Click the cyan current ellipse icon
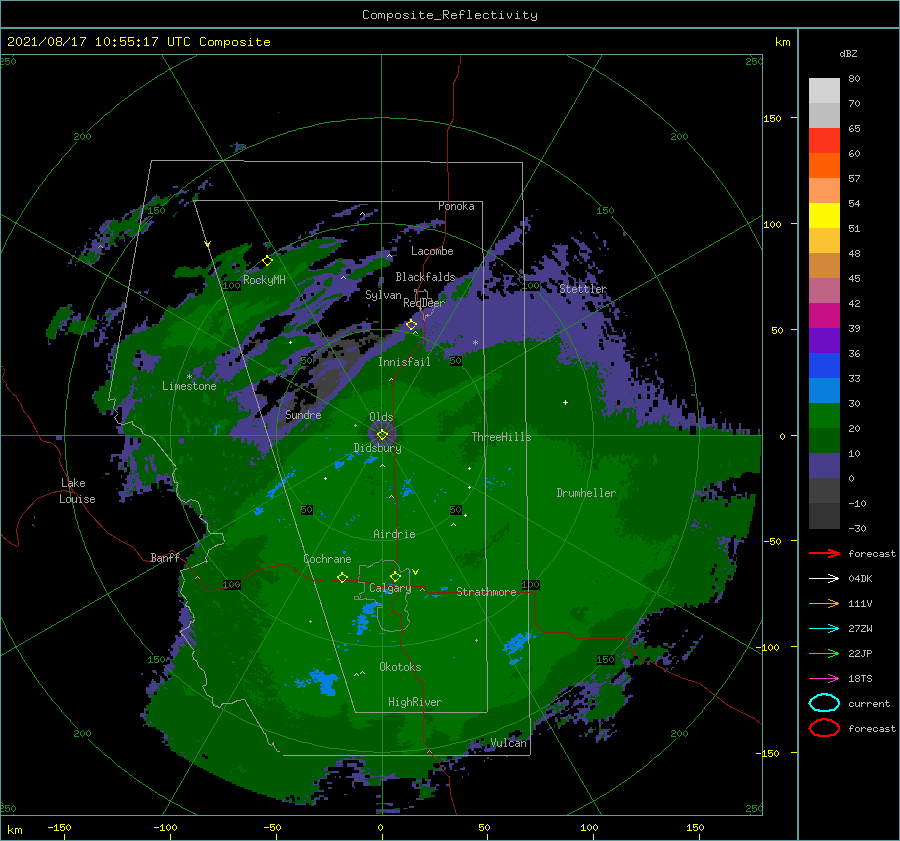Screen dimensions: 900x841 [824, 703]
